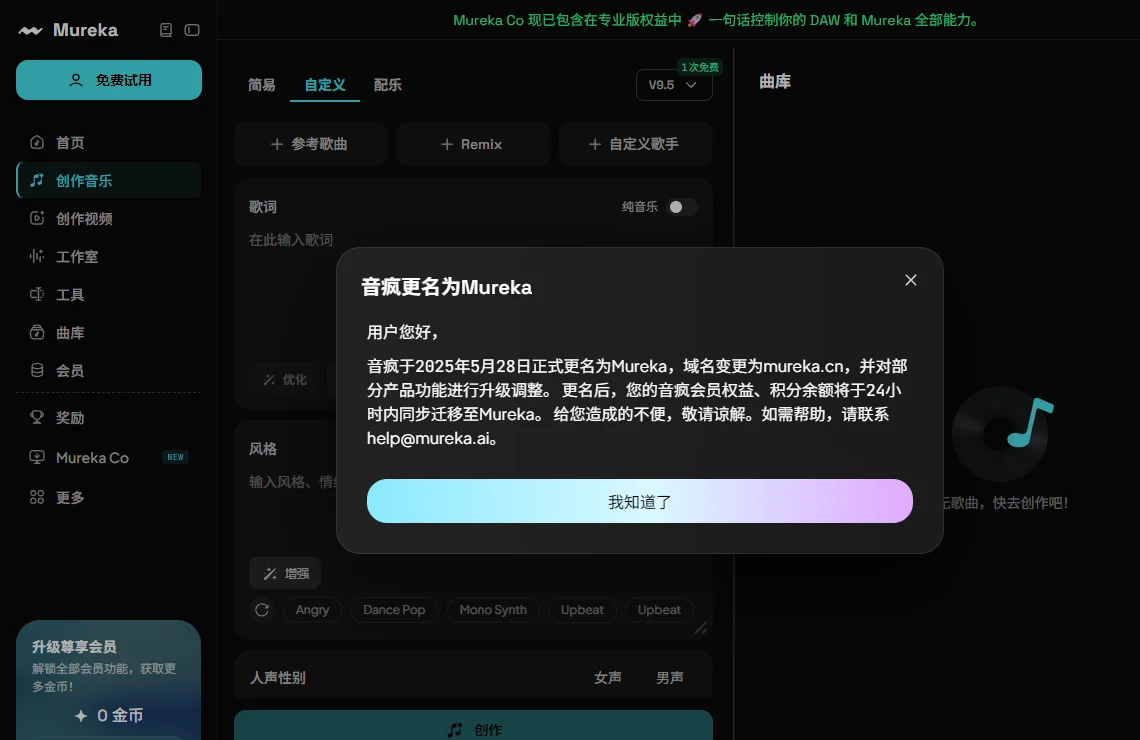The height and width of the screenshot is (740, 1140).
Task: Click the 免费试用 free trial button
Action: (x=109, y=80)
